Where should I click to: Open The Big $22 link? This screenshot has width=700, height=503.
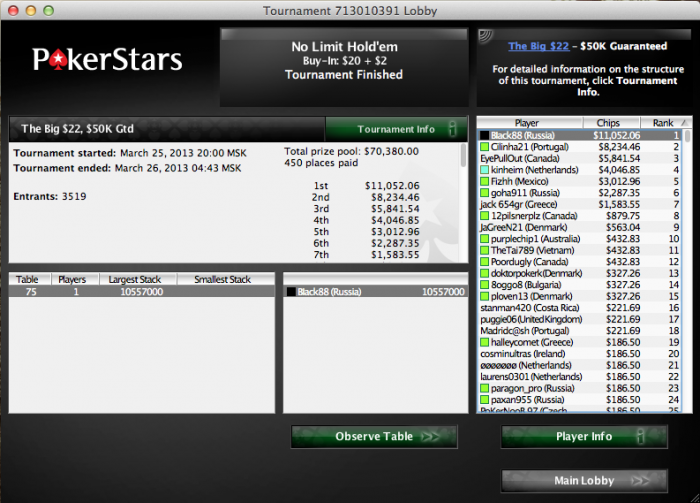coord(538,46)
